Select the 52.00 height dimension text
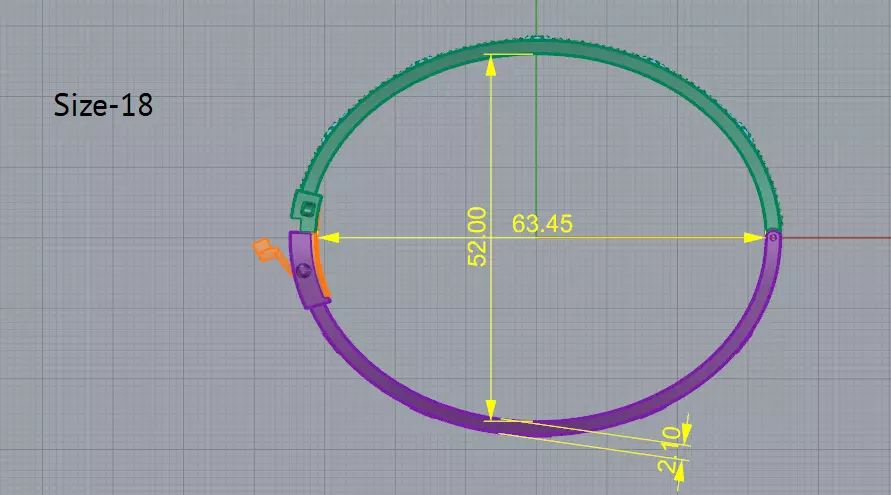This screenshot has width=891, height=495. (477, 236)
